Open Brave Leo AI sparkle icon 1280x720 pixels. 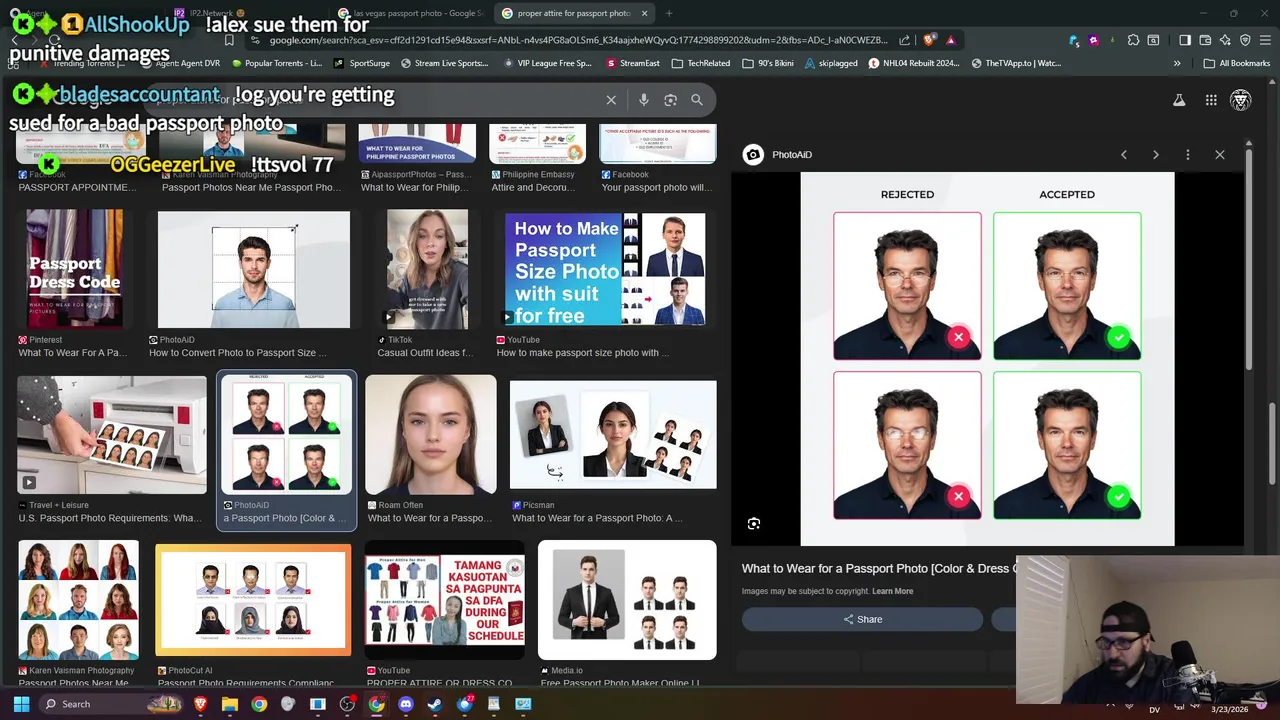click(1225, 40)
